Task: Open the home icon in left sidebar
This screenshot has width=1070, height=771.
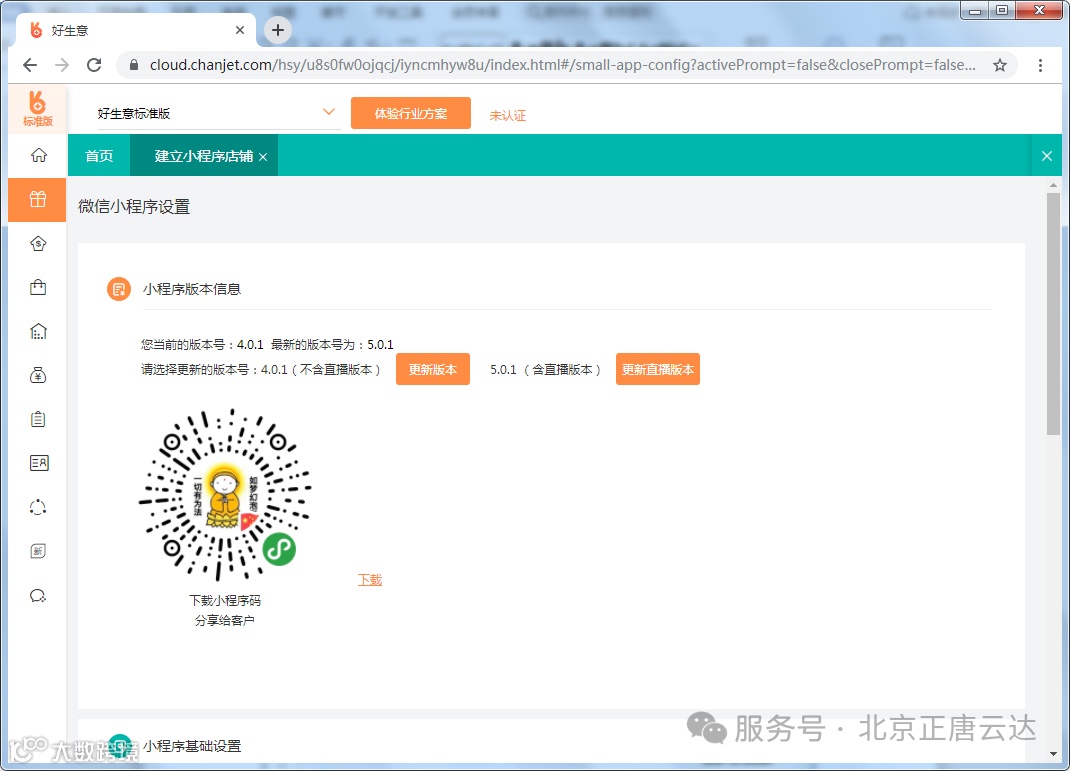Action: [38, 155]
